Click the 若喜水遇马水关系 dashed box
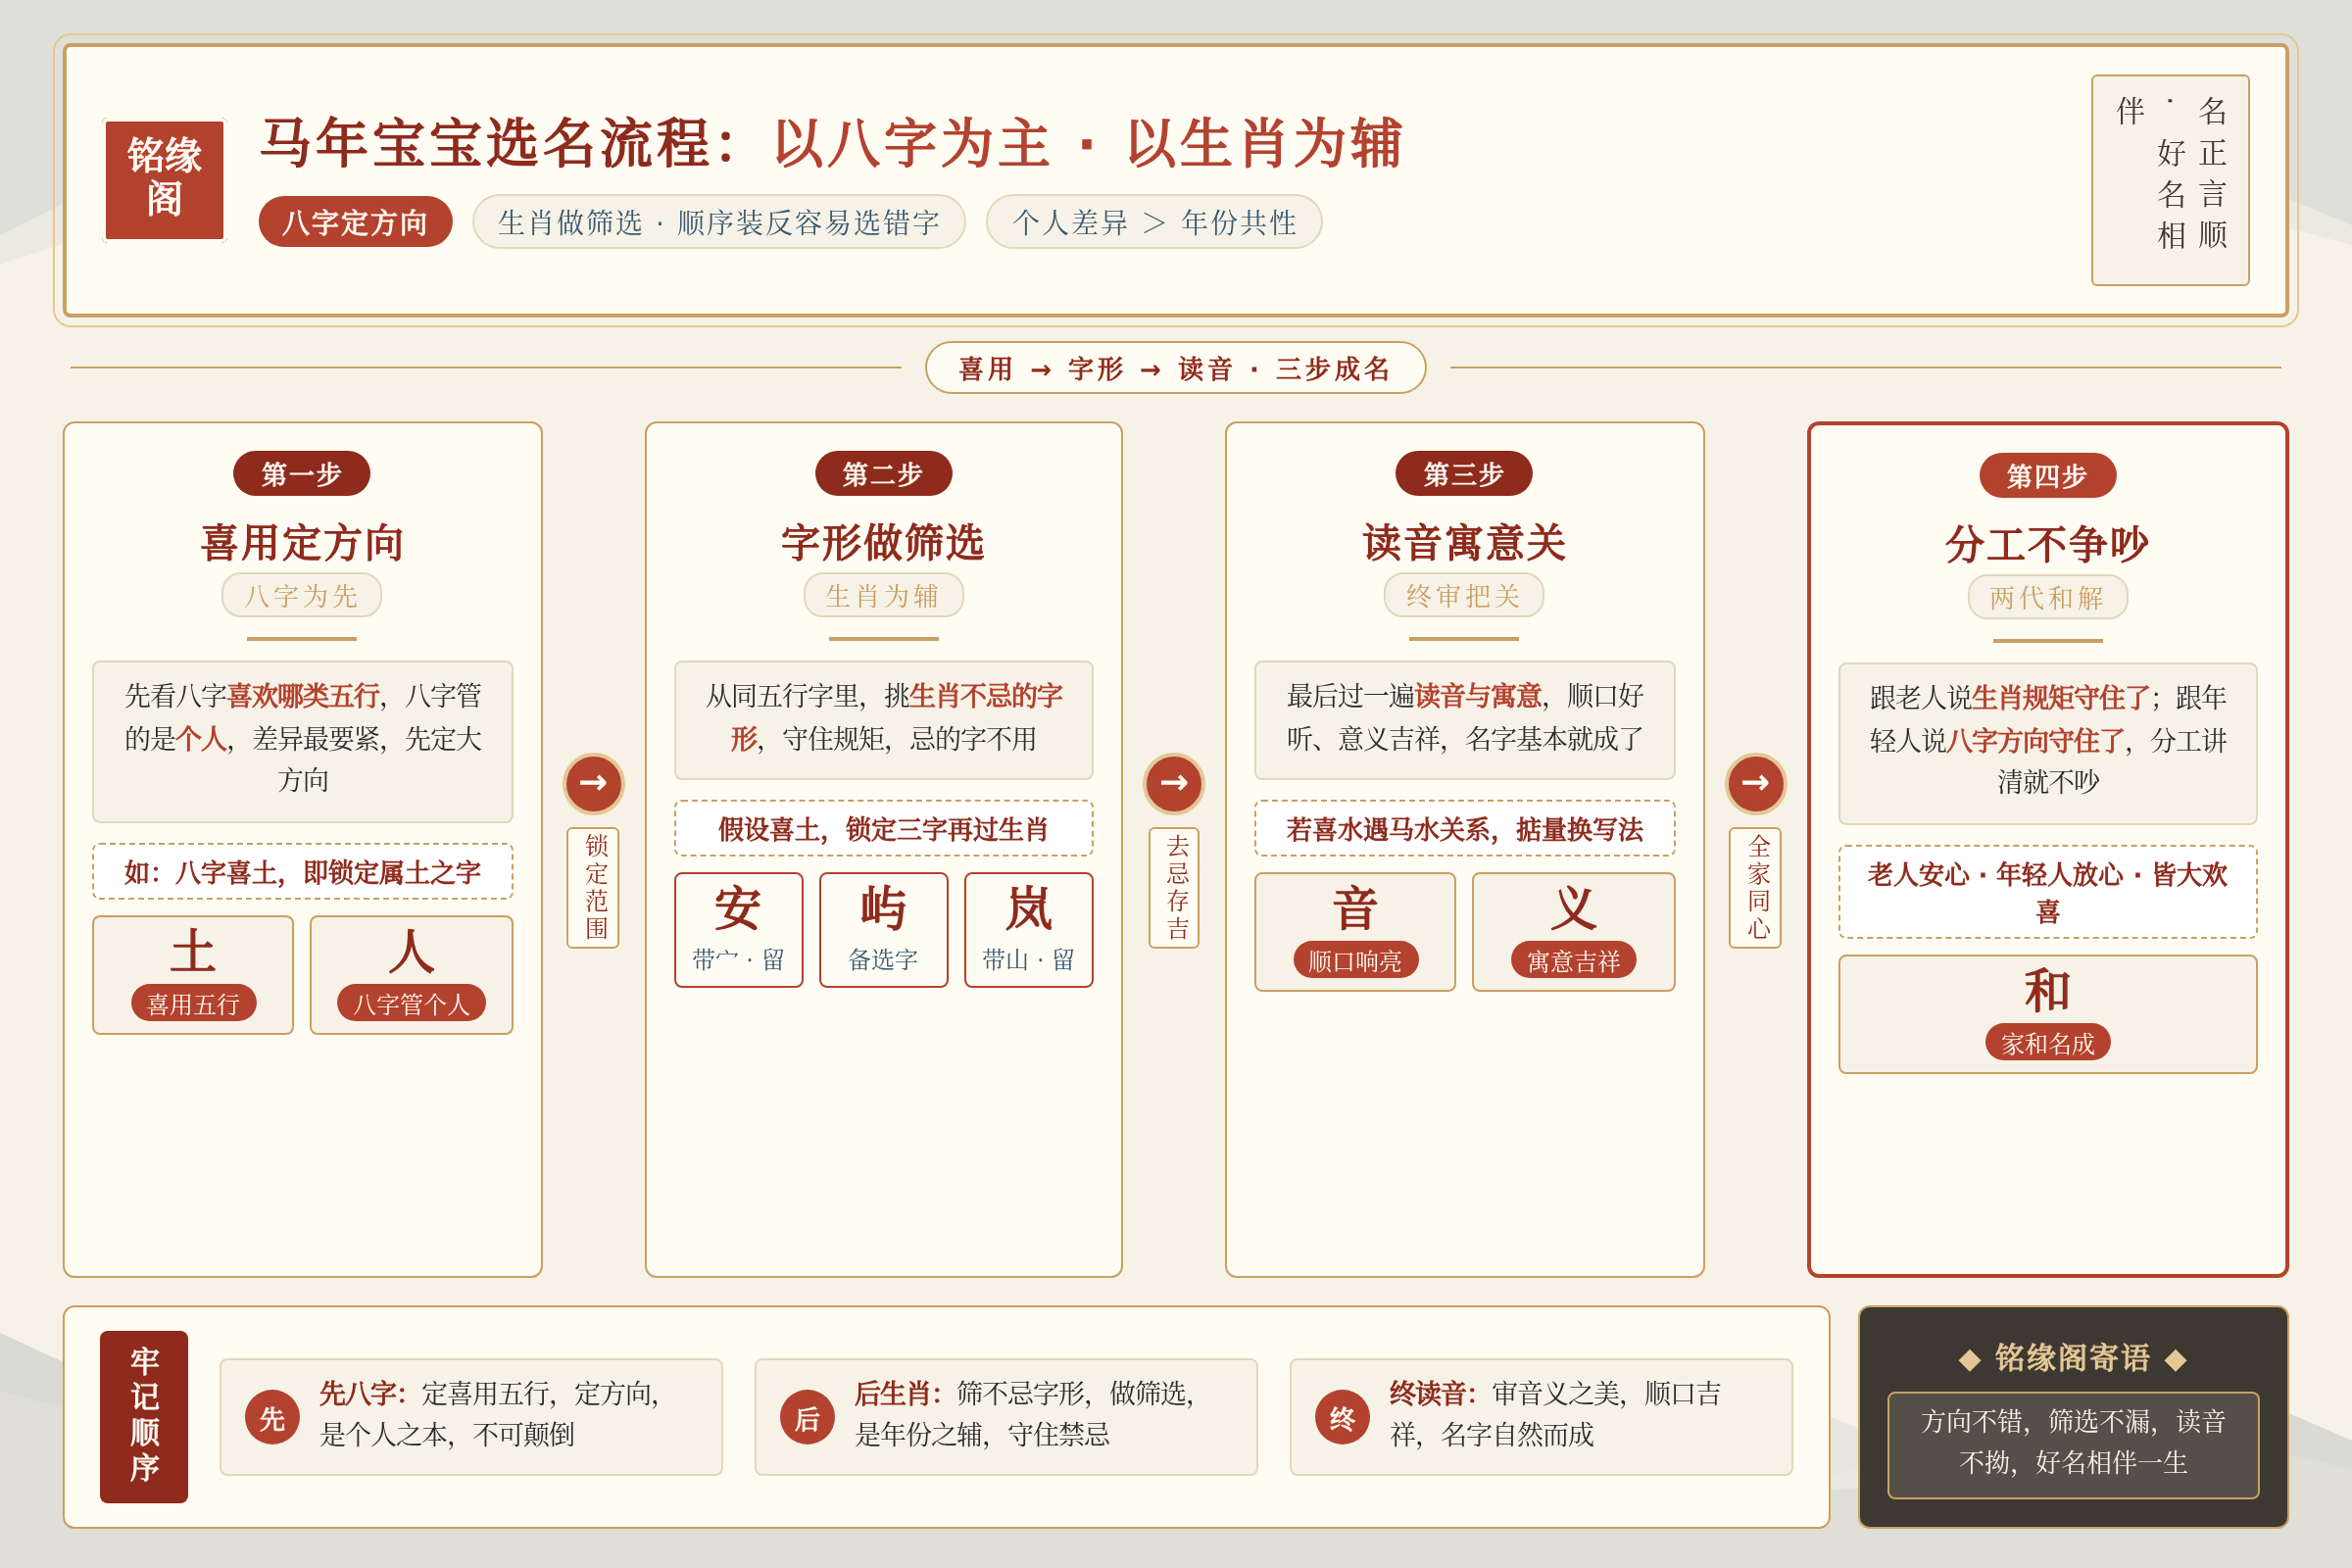The height and width of the screenshot is (1568, 2352). (x=1464, y=828)
